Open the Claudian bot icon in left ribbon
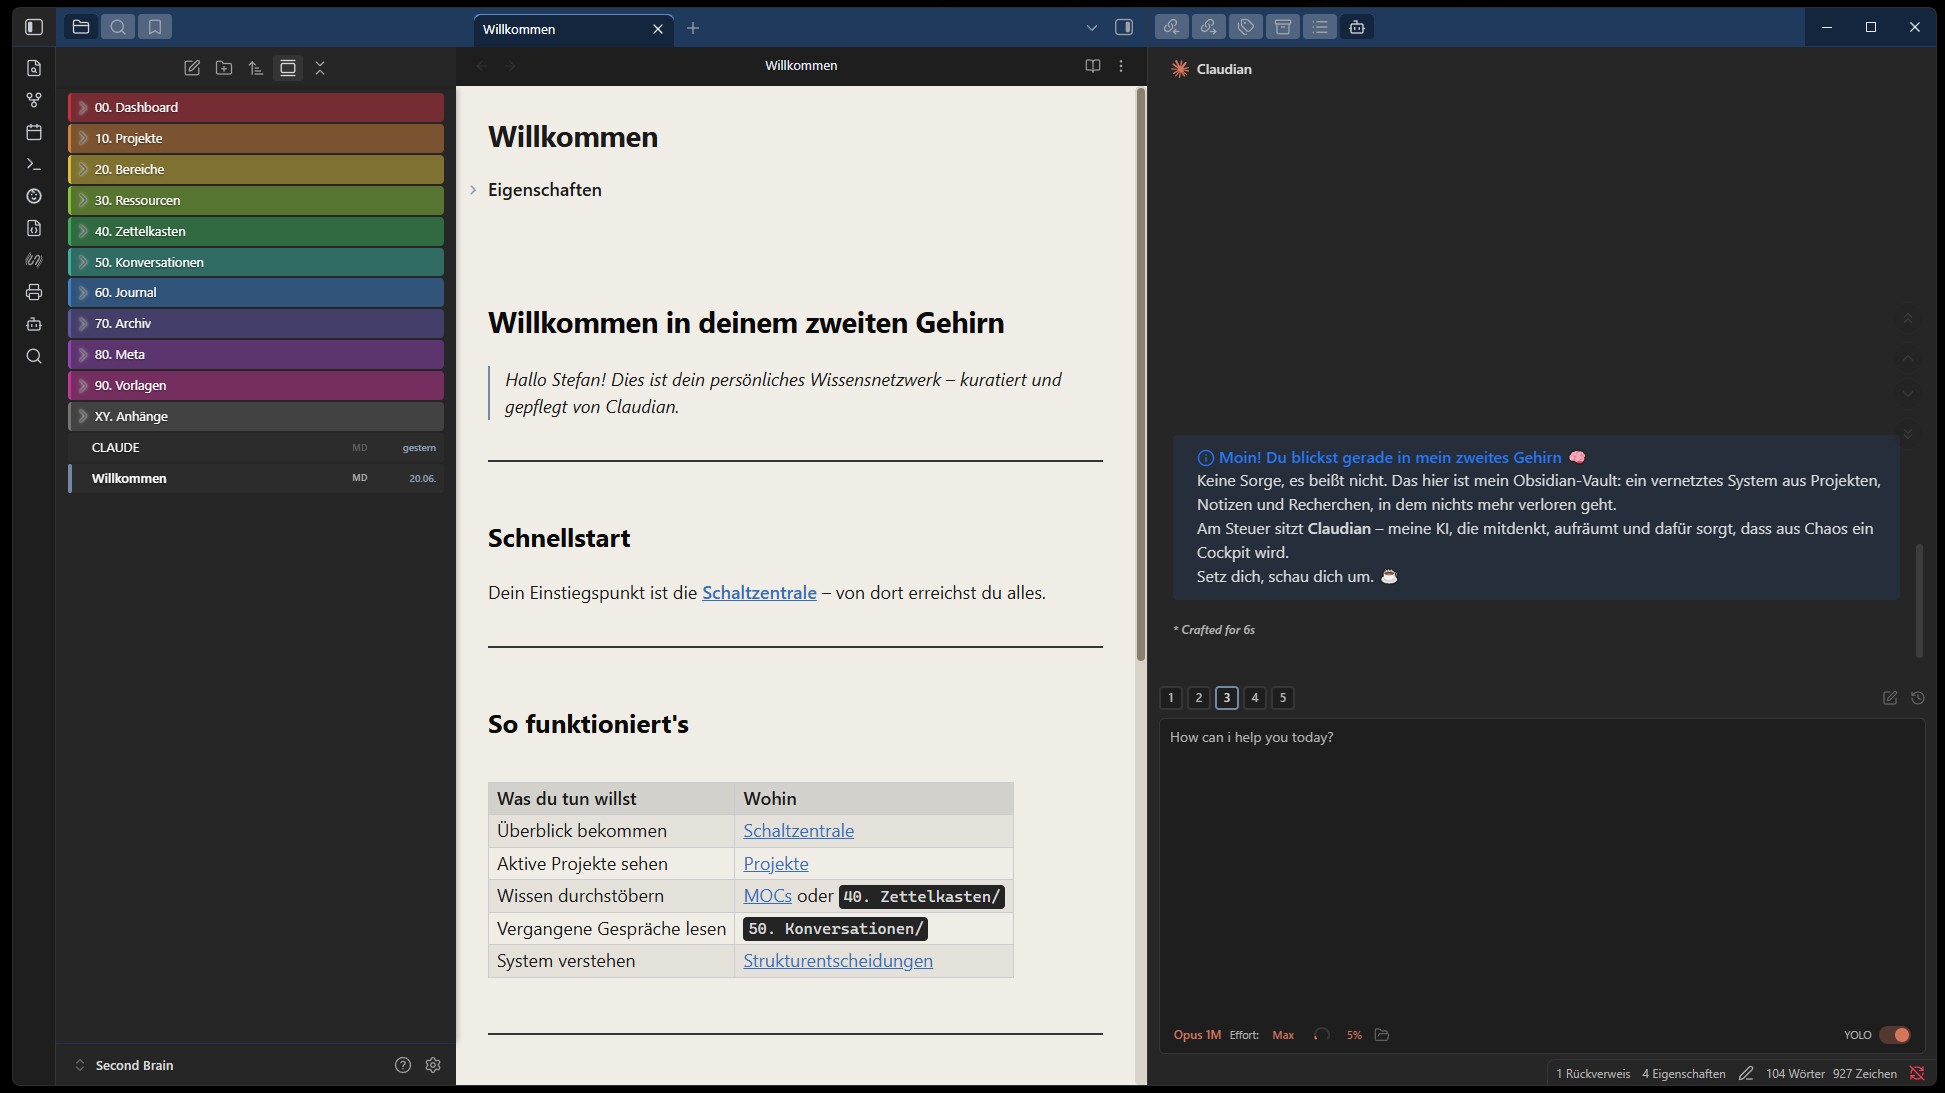1945x1093 pixels. click(x=34, y=324)
